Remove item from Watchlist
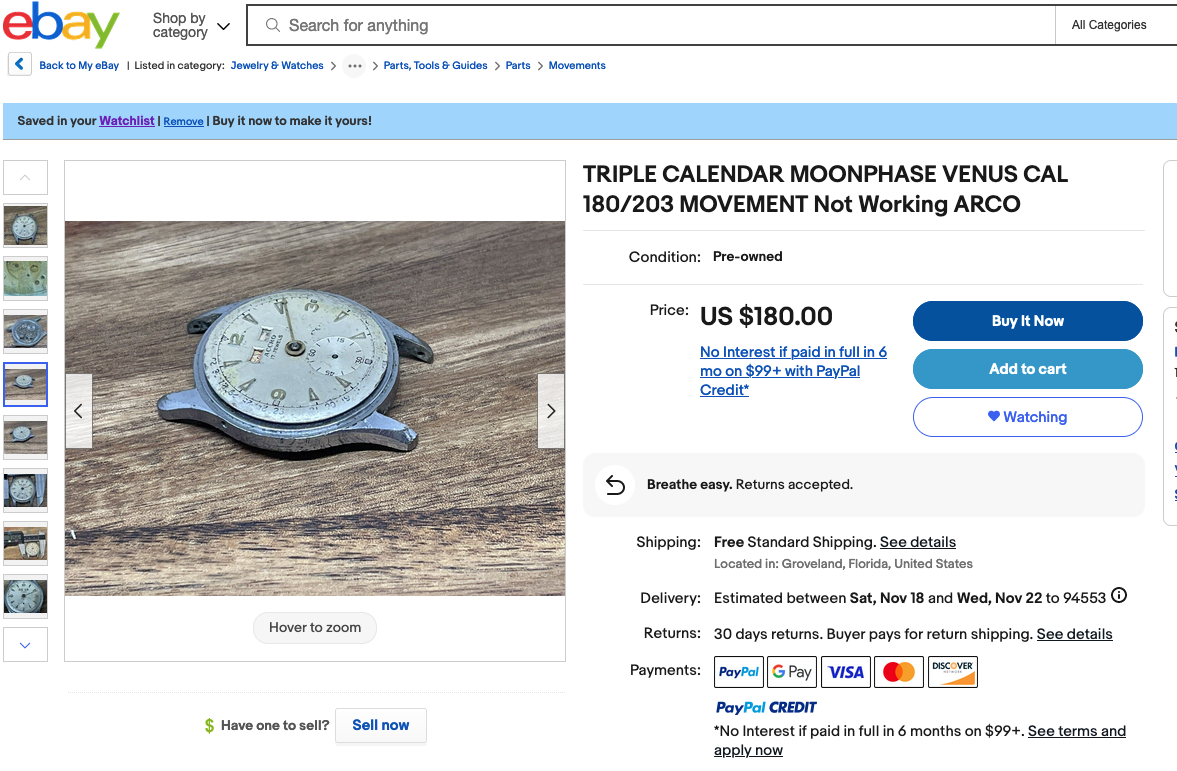The height and width of the screenshot is (771, 1177). pos(183,121)
